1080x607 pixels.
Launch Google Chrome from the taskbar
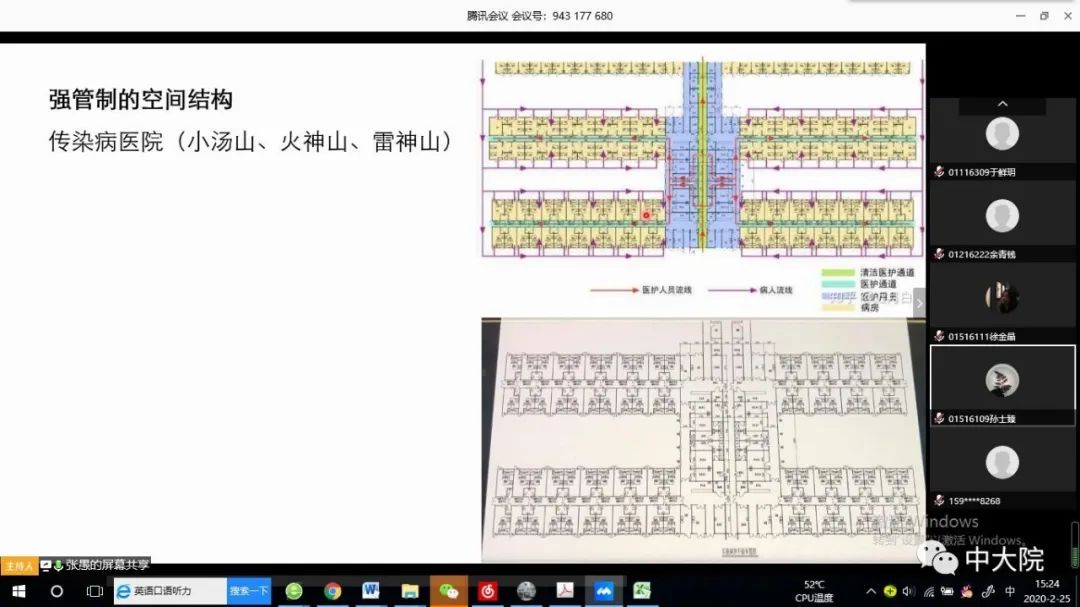333,591
